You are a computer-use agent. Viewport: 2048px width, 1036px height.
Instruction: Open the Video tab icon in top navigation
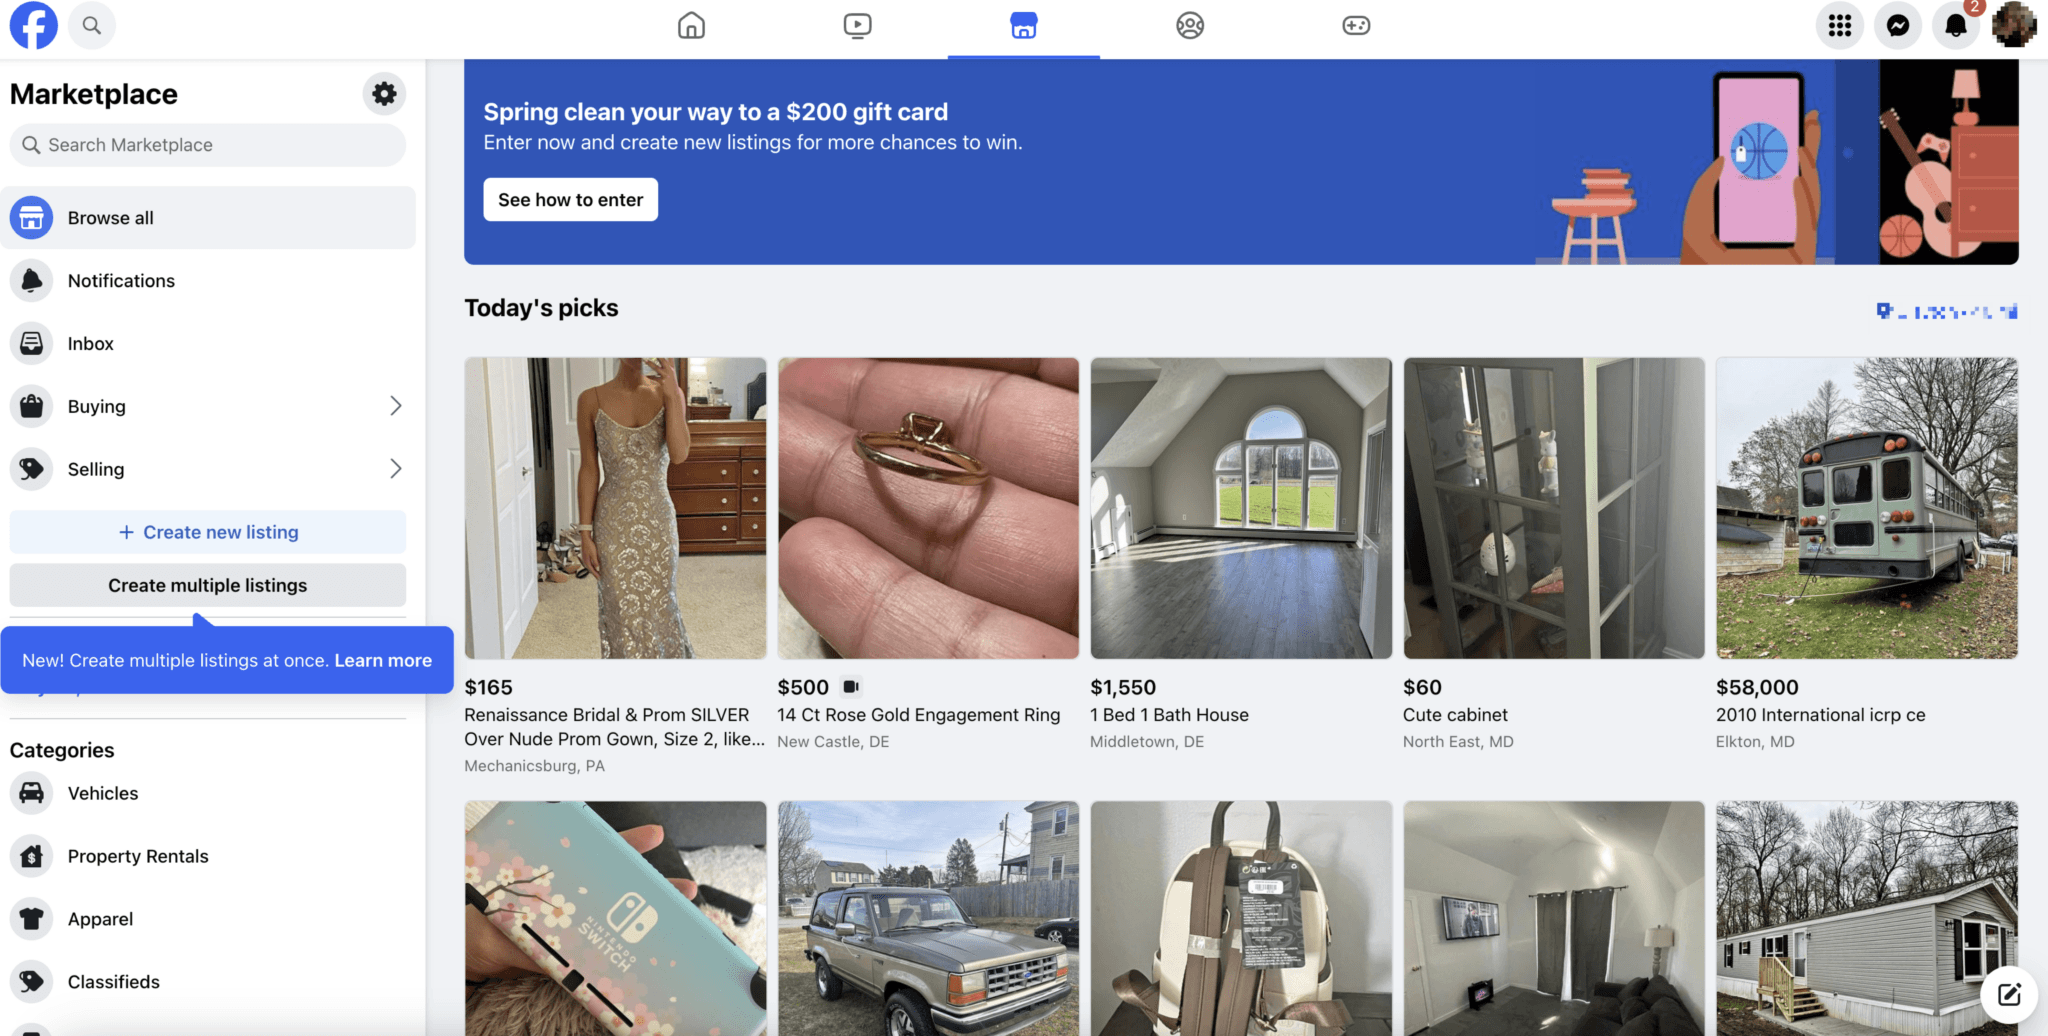pyautogui.click(x=857, y=25)
